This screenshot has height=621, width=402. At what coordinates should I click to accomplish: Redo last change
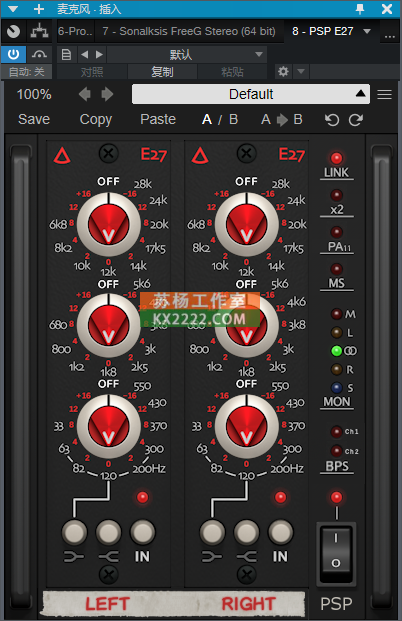coord(356,120)
